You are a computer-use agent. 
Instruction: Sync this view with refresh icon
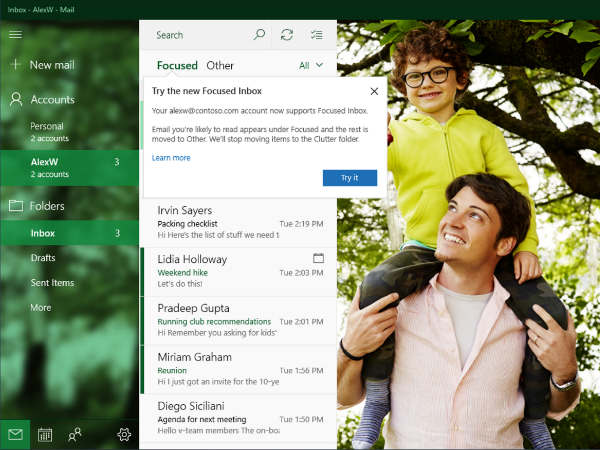(287, 35)
